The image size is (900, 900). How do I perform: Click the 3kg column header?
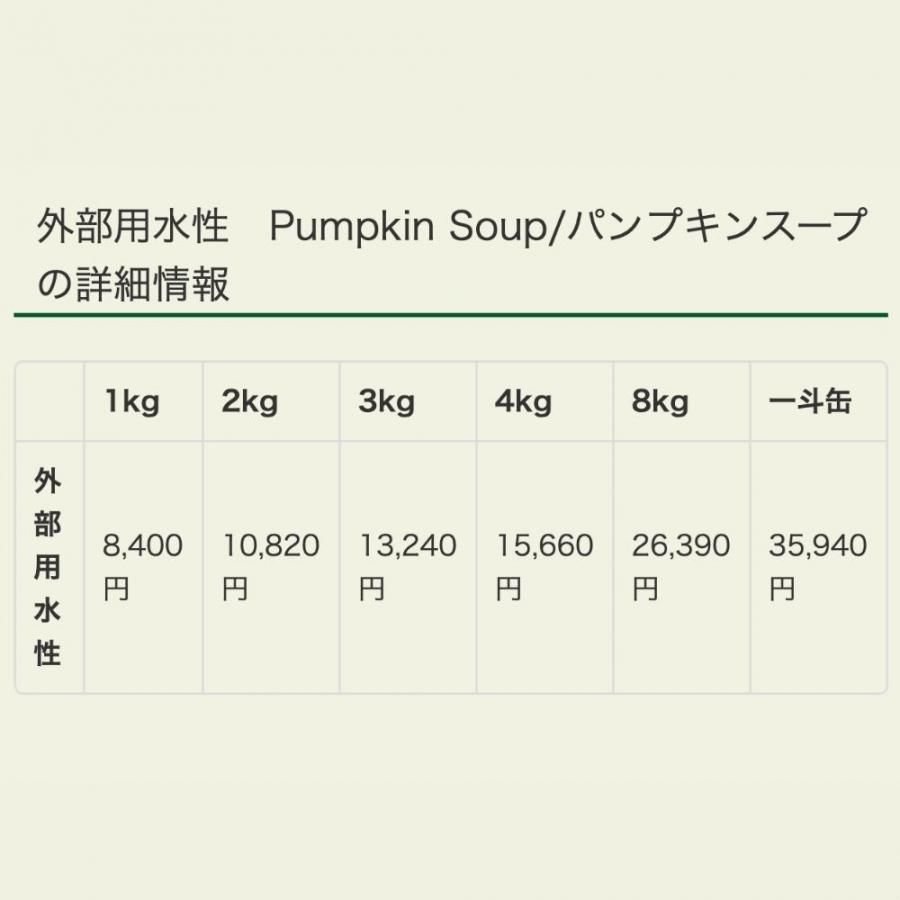[x=408, y=401]
